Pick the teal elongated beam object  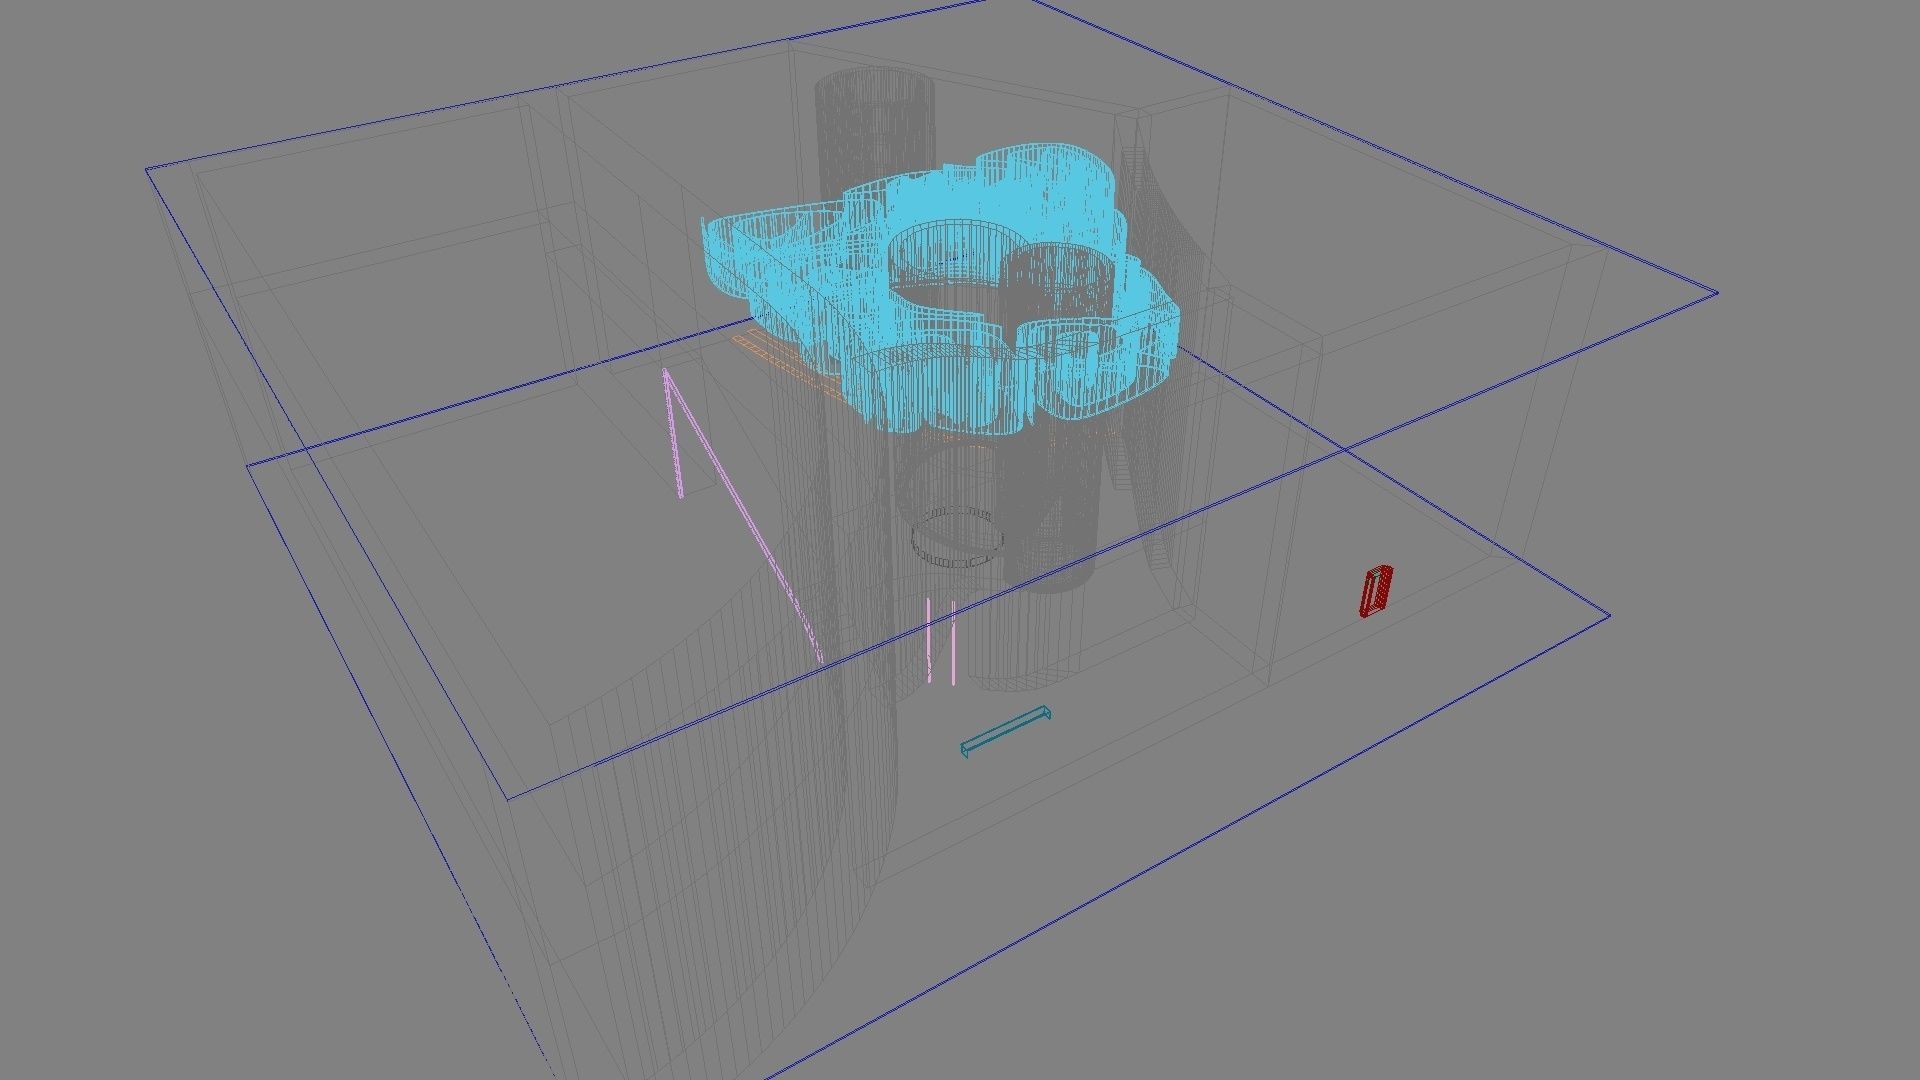coord(1005,731)
